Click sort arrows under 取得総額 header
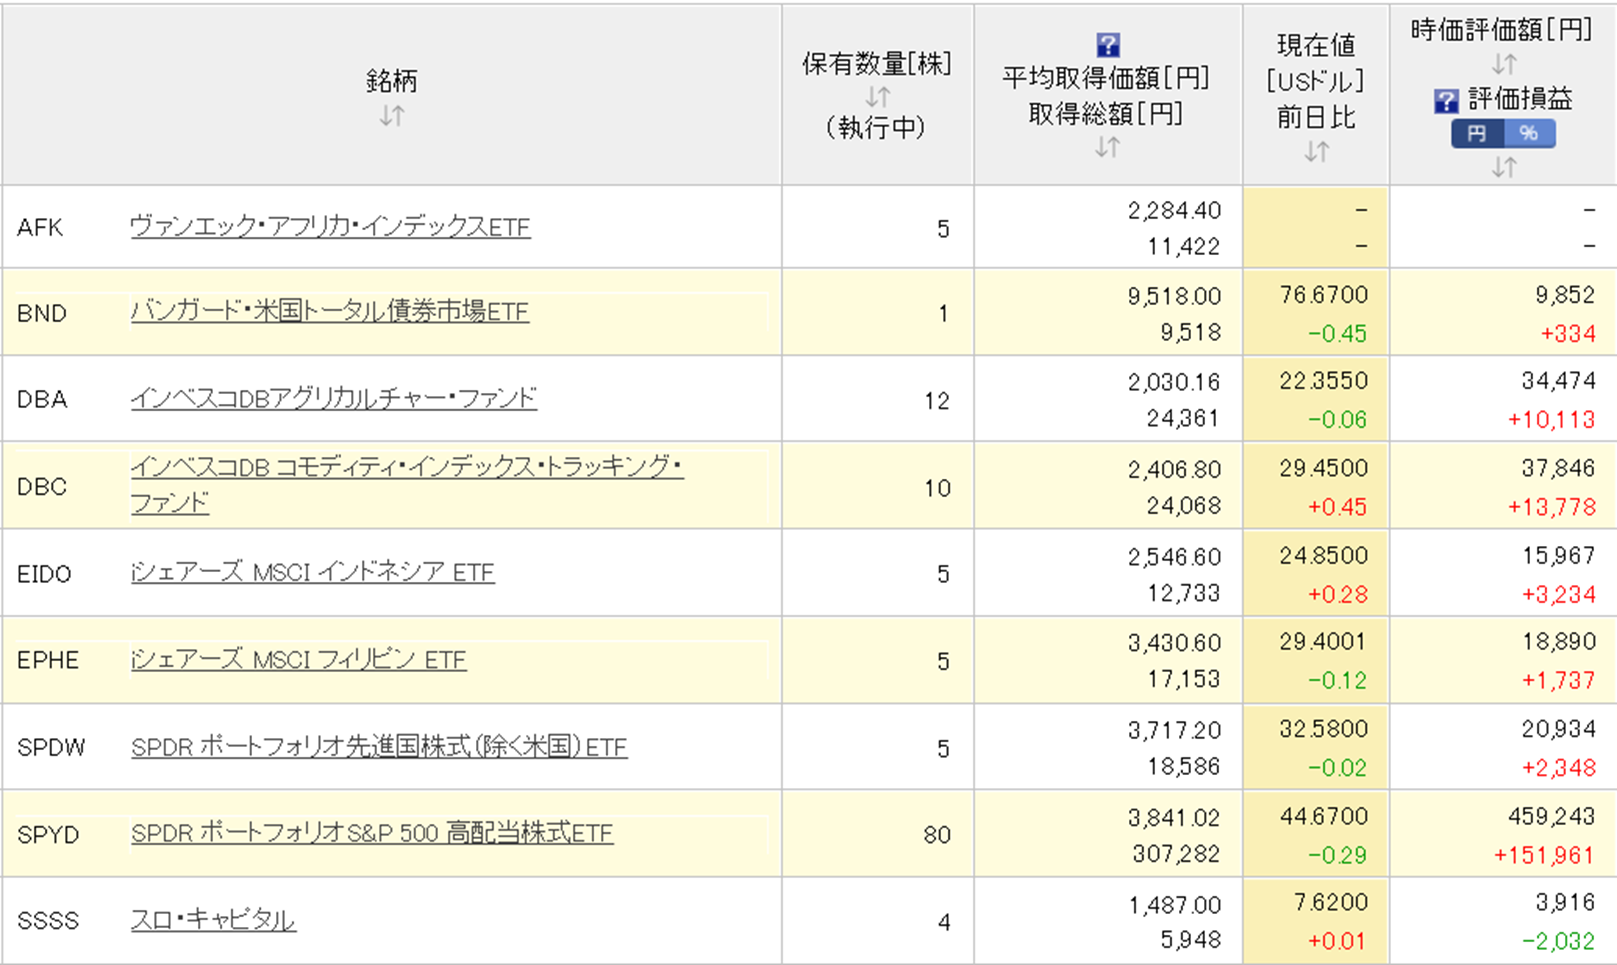 tap(1106, 148)
